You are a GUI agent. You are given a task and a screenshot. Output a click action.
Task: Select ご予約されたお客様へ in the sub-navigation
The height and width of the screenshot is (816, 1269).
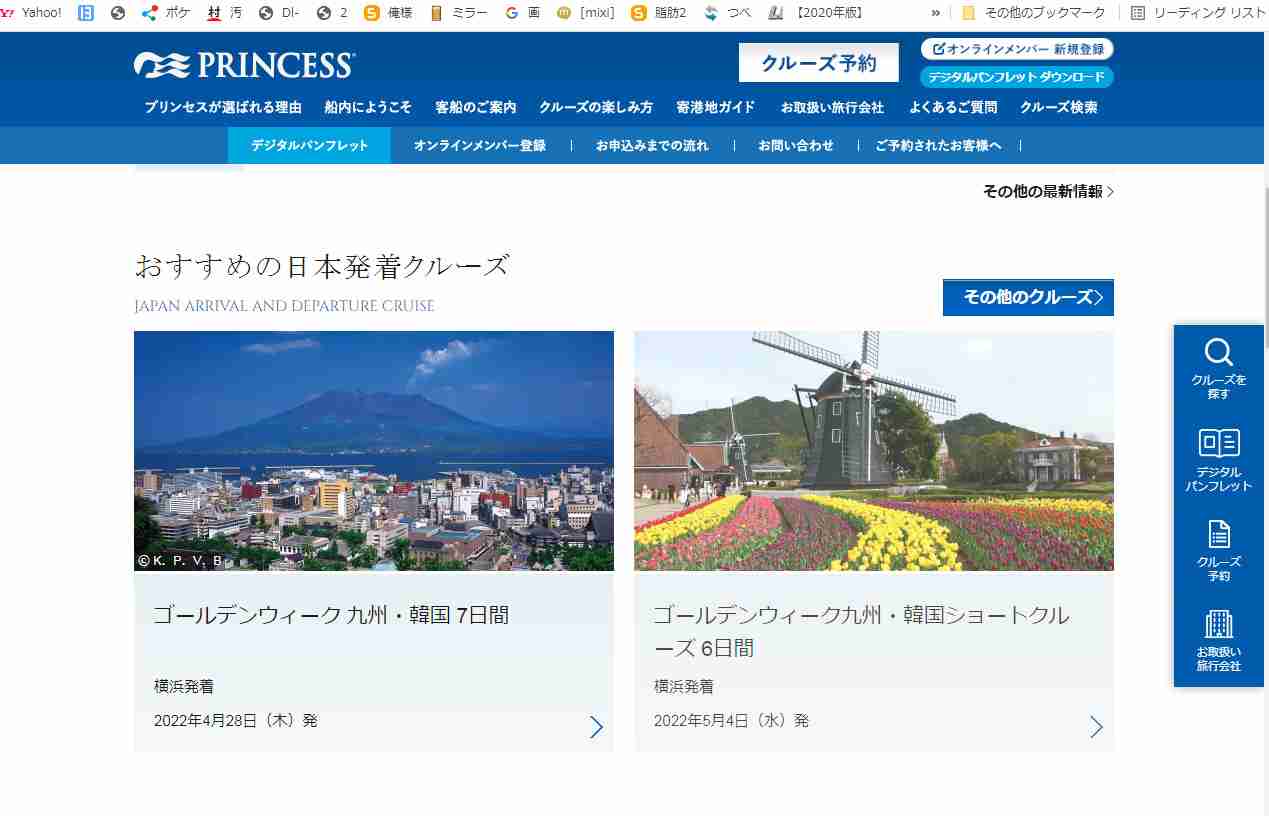click(938, 145)
